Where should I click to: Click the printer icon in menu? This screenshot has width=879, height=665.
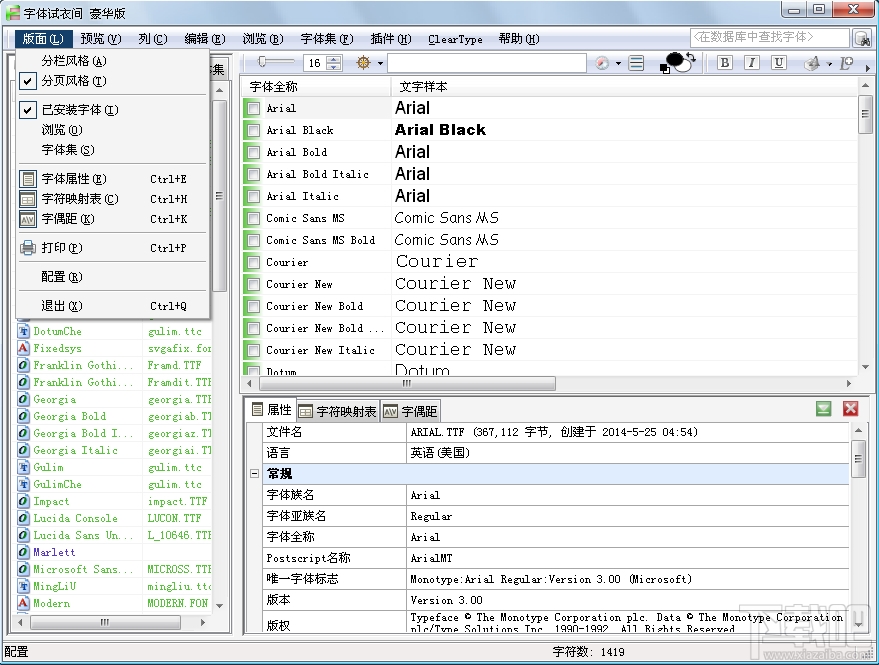27,248
